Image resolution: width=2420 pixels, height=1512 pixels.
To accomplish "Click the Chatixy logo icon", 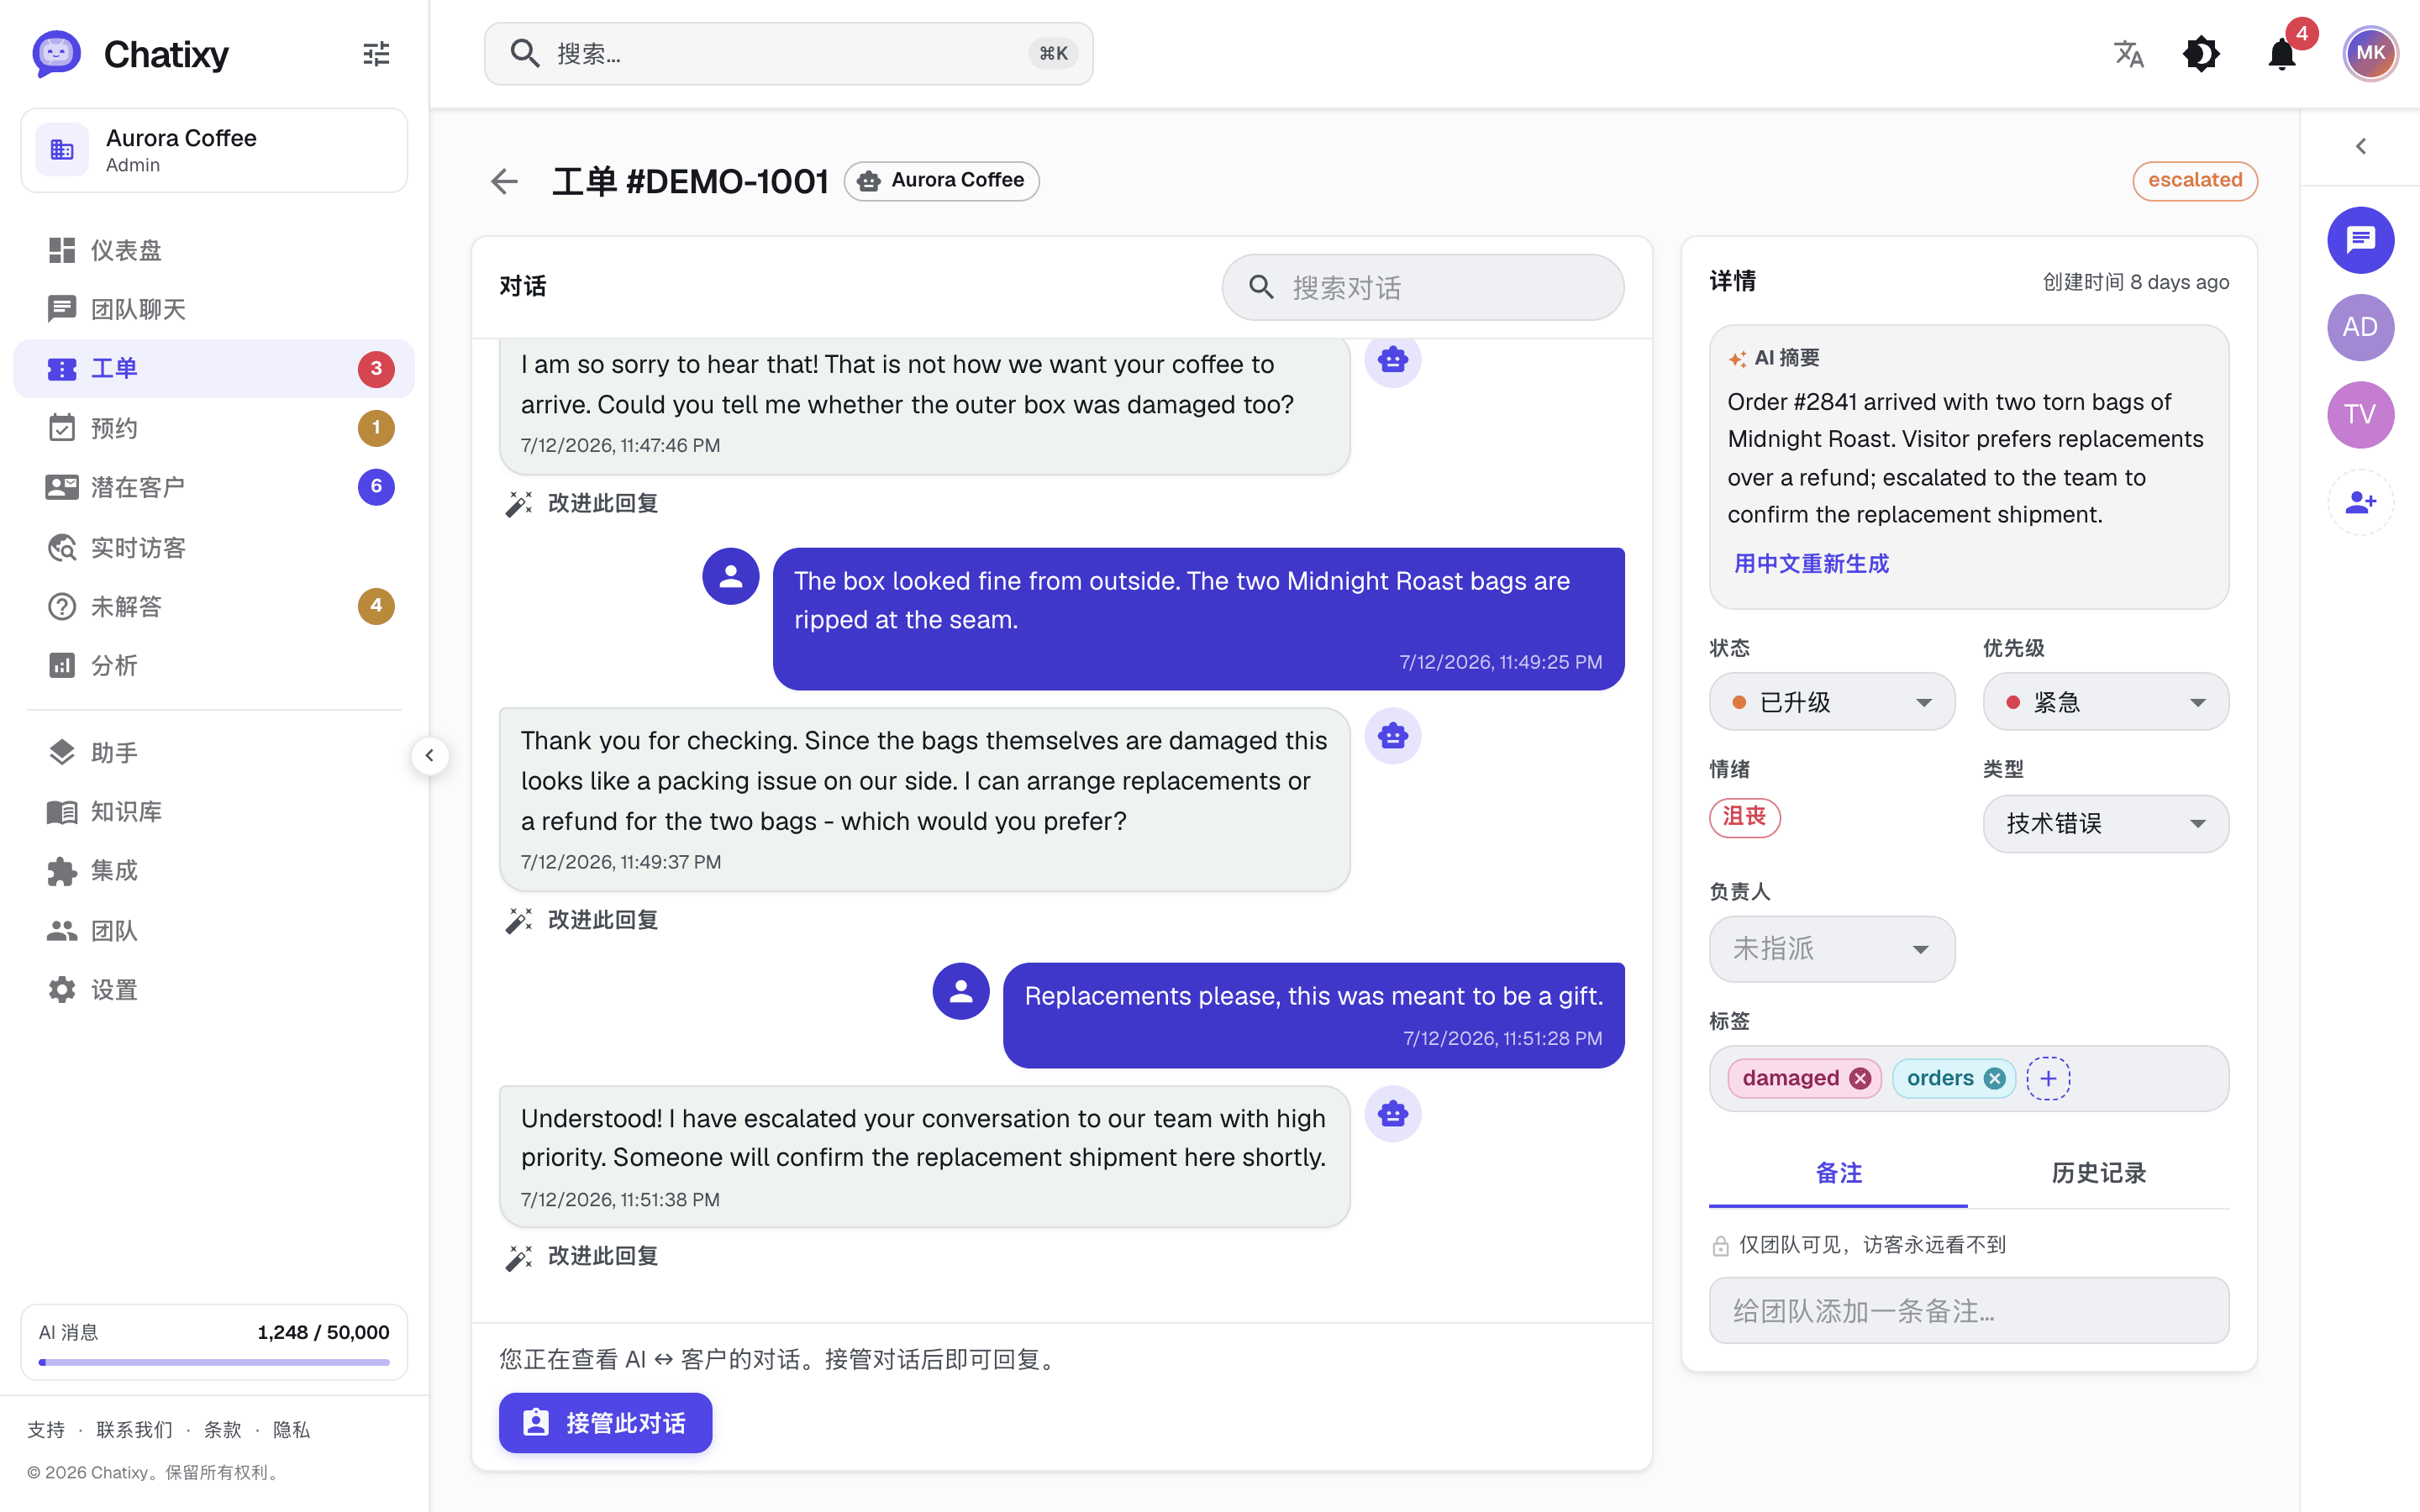I will point(56,54).
